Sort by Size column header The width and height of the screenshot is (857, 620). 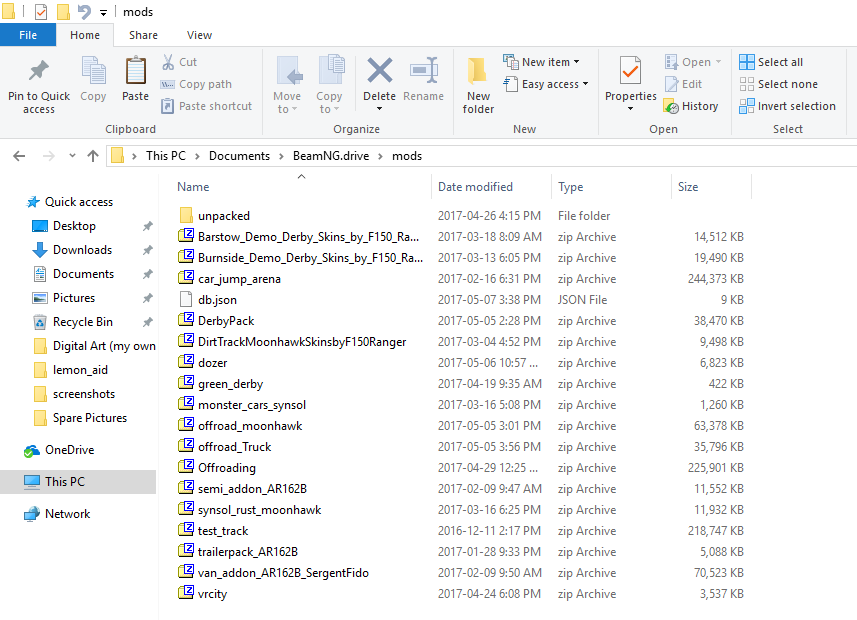(x=688, y=187)
